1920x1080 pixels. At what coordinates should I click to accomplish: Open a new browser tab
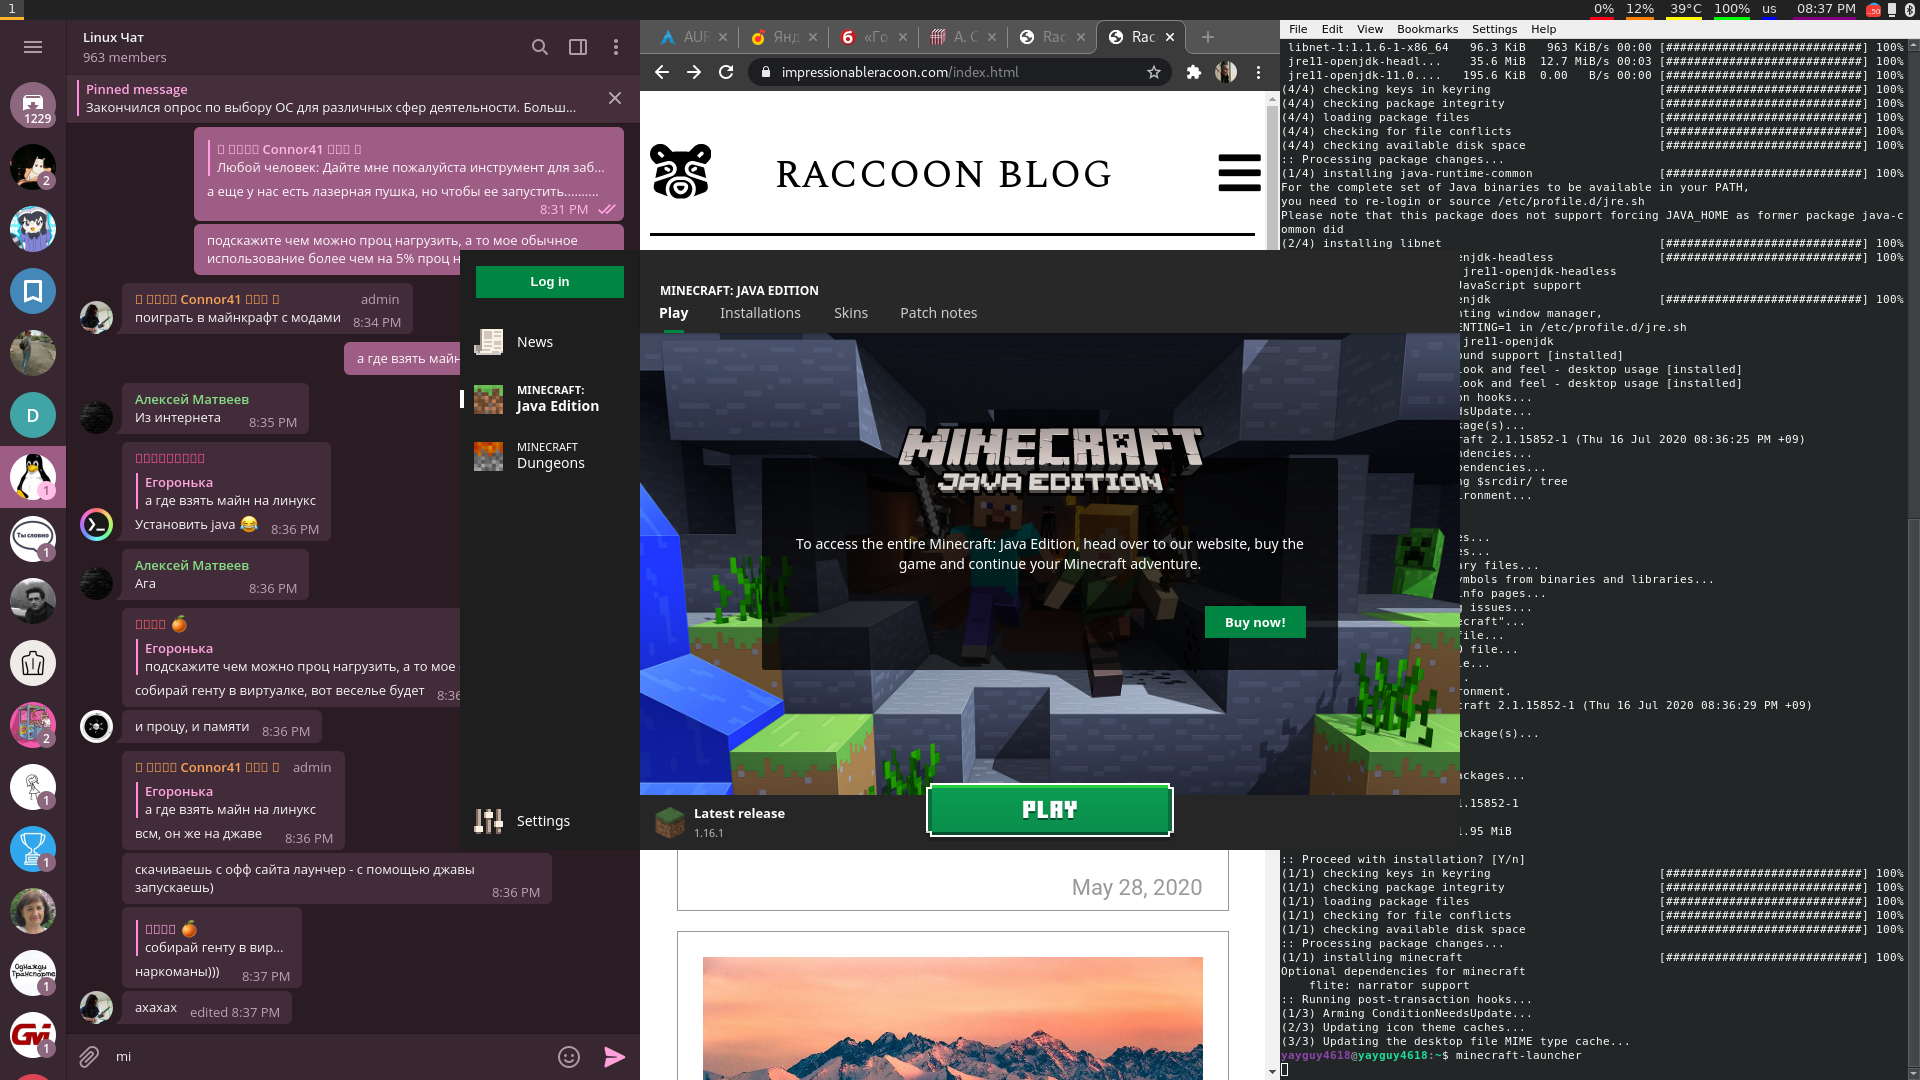(1208, 37)
